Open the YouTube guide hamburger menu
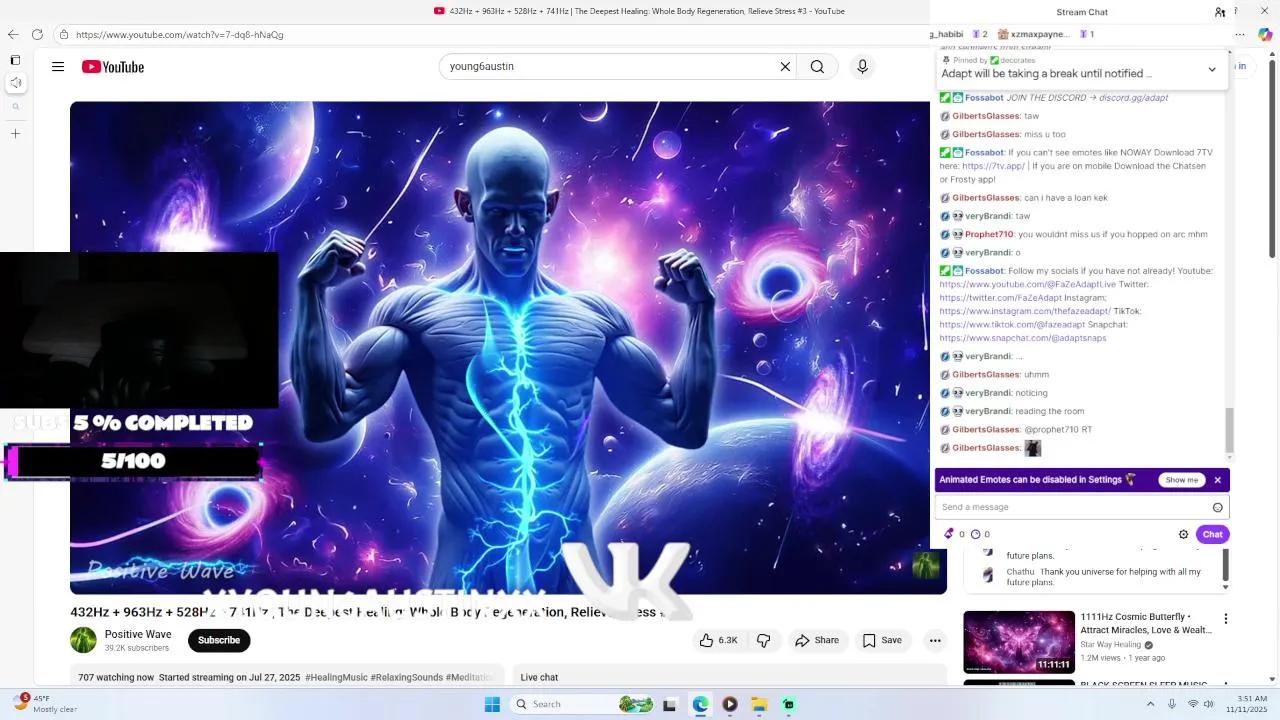1280x720 pixels. click(x=58, y=67)
